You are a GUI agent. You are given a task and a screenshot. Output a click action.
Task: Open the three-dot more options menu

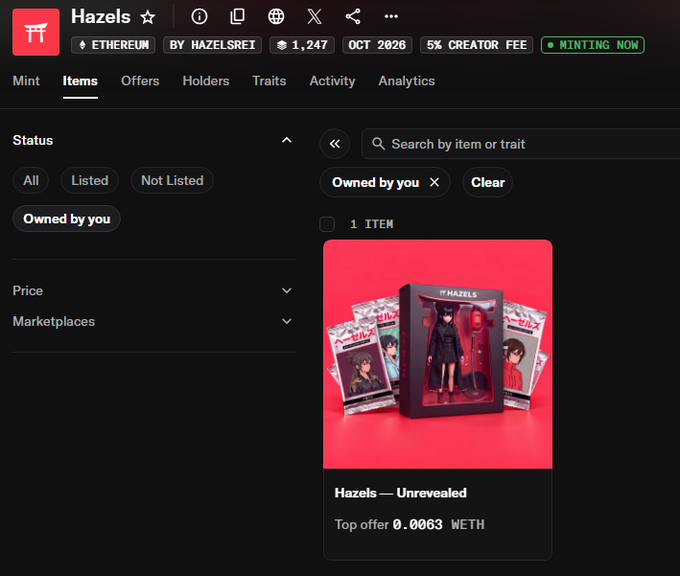(391, 16)
